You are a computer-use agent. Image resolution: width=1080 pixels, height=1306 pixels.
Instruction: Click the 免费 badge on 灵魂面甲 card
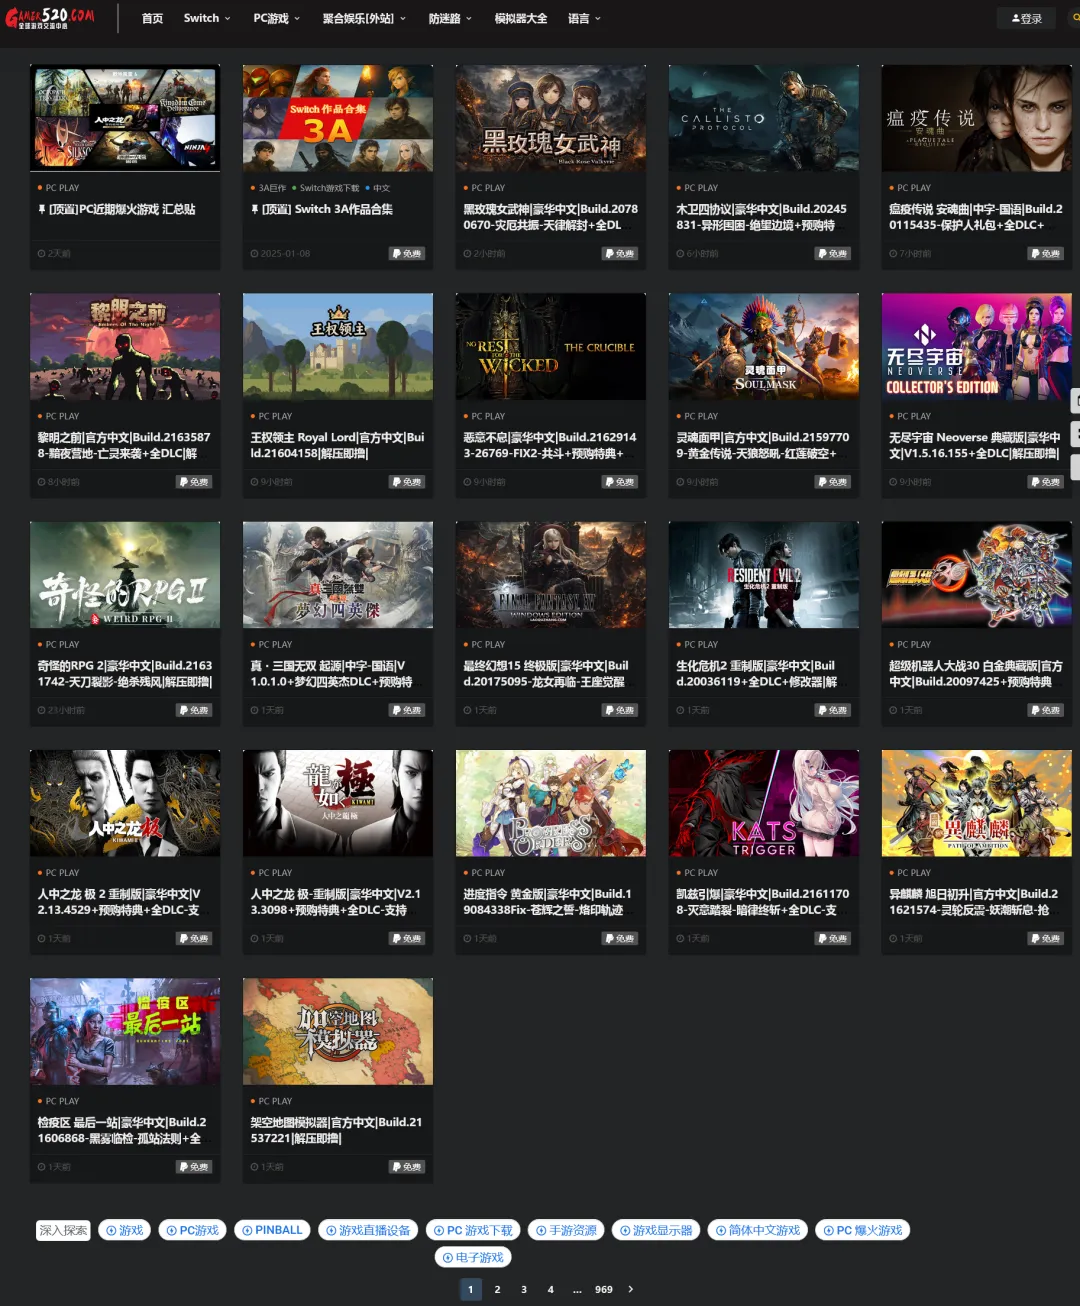point(833,482)
